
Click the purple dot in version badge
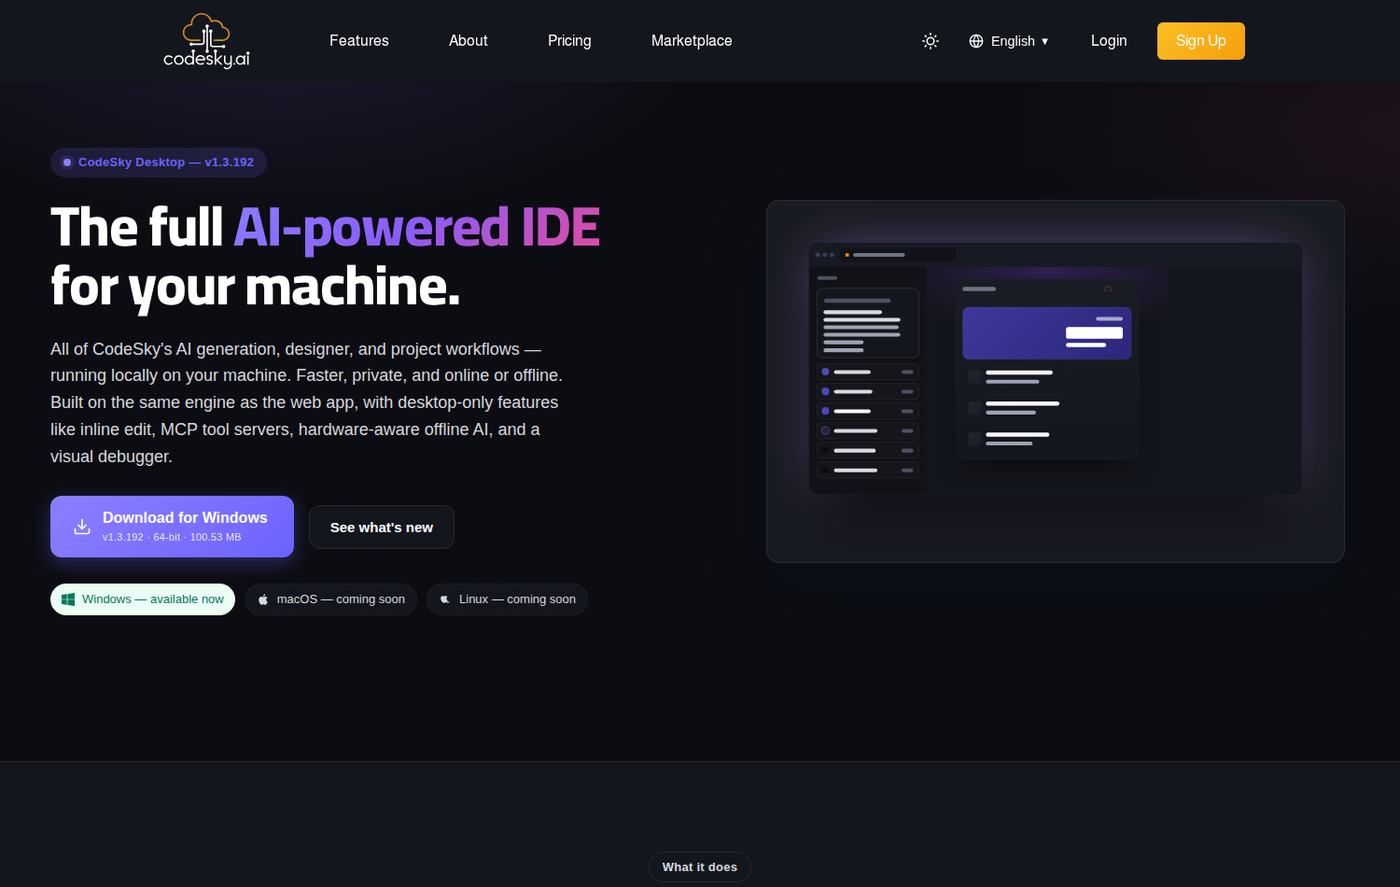[x=67, y=162]
